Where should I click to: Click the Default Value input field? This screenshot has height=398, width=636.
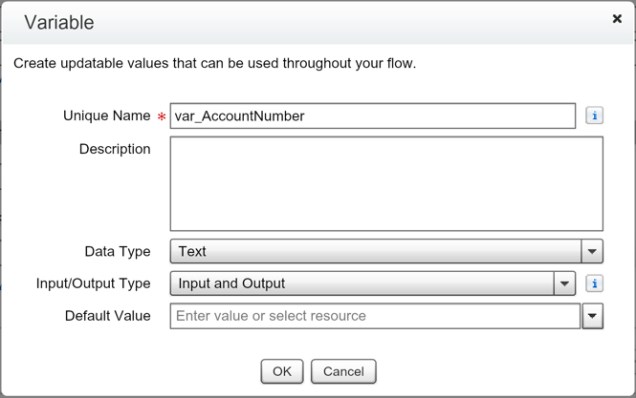[x=375, y=316]
